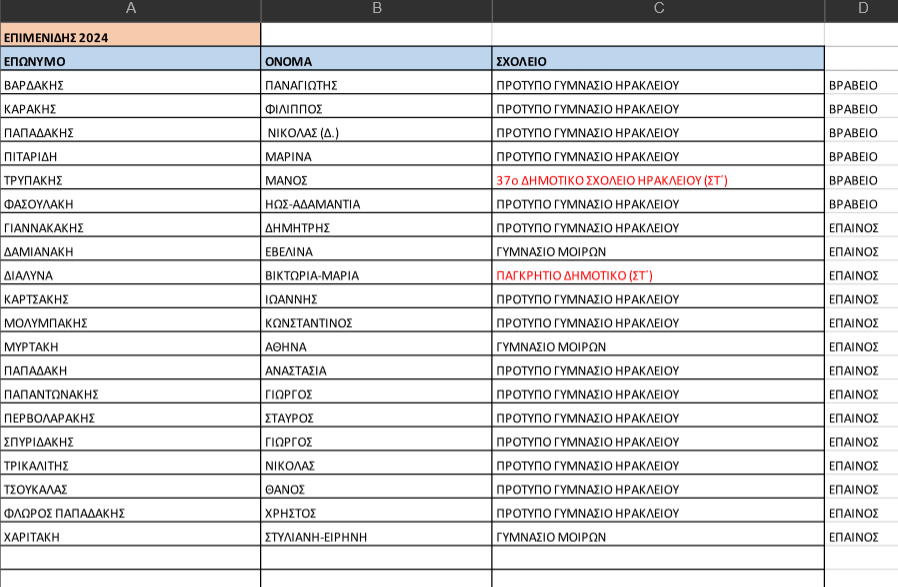Select the cell with ΣΤΥΛΙΑΝΗ-ΕΙΡΗΝΗ
This screenshot has width=898, height=587.
click(376, 537)
